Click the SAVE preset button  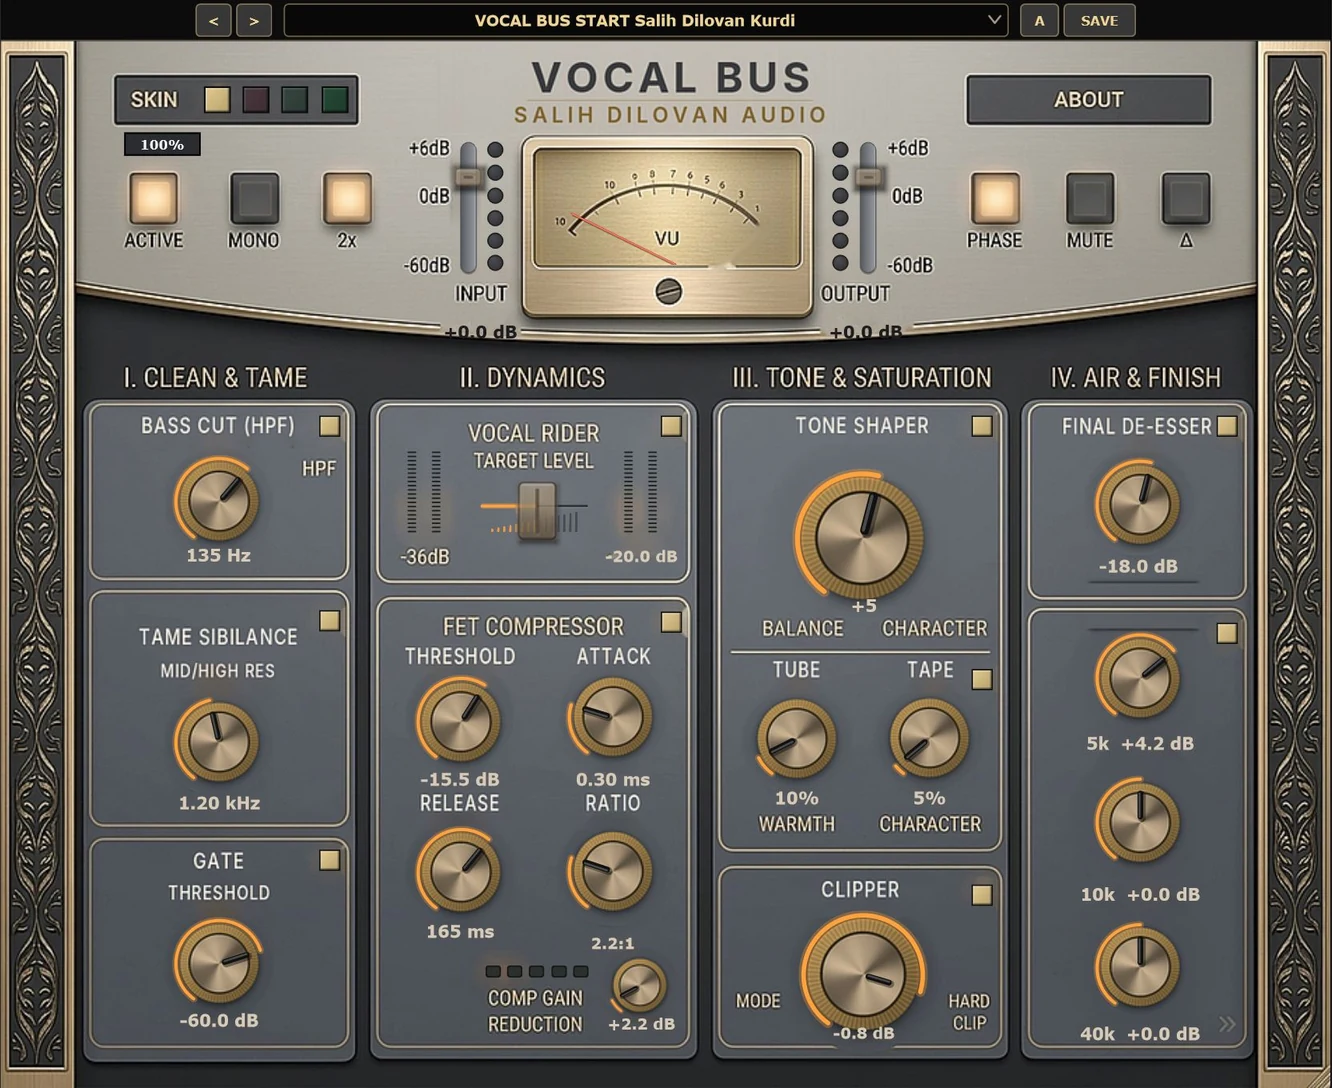pyautogui.click(x=1099, y=20)
